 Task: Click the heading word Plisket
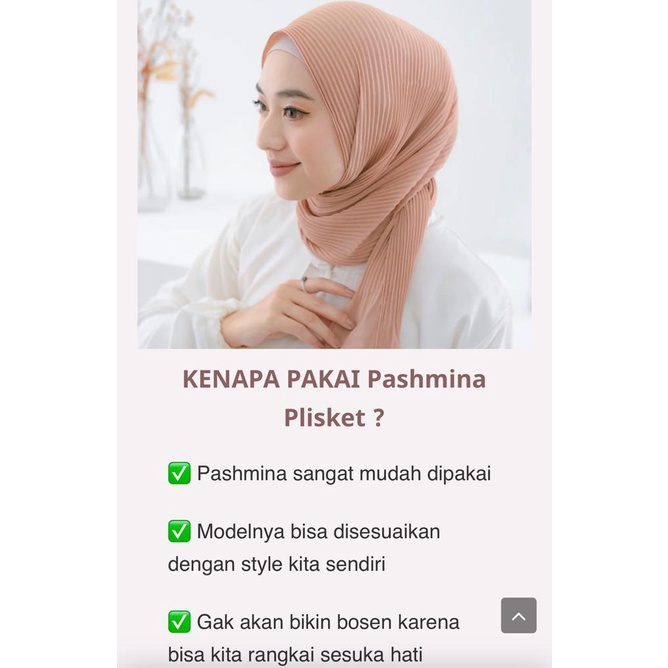pos(324,417)
